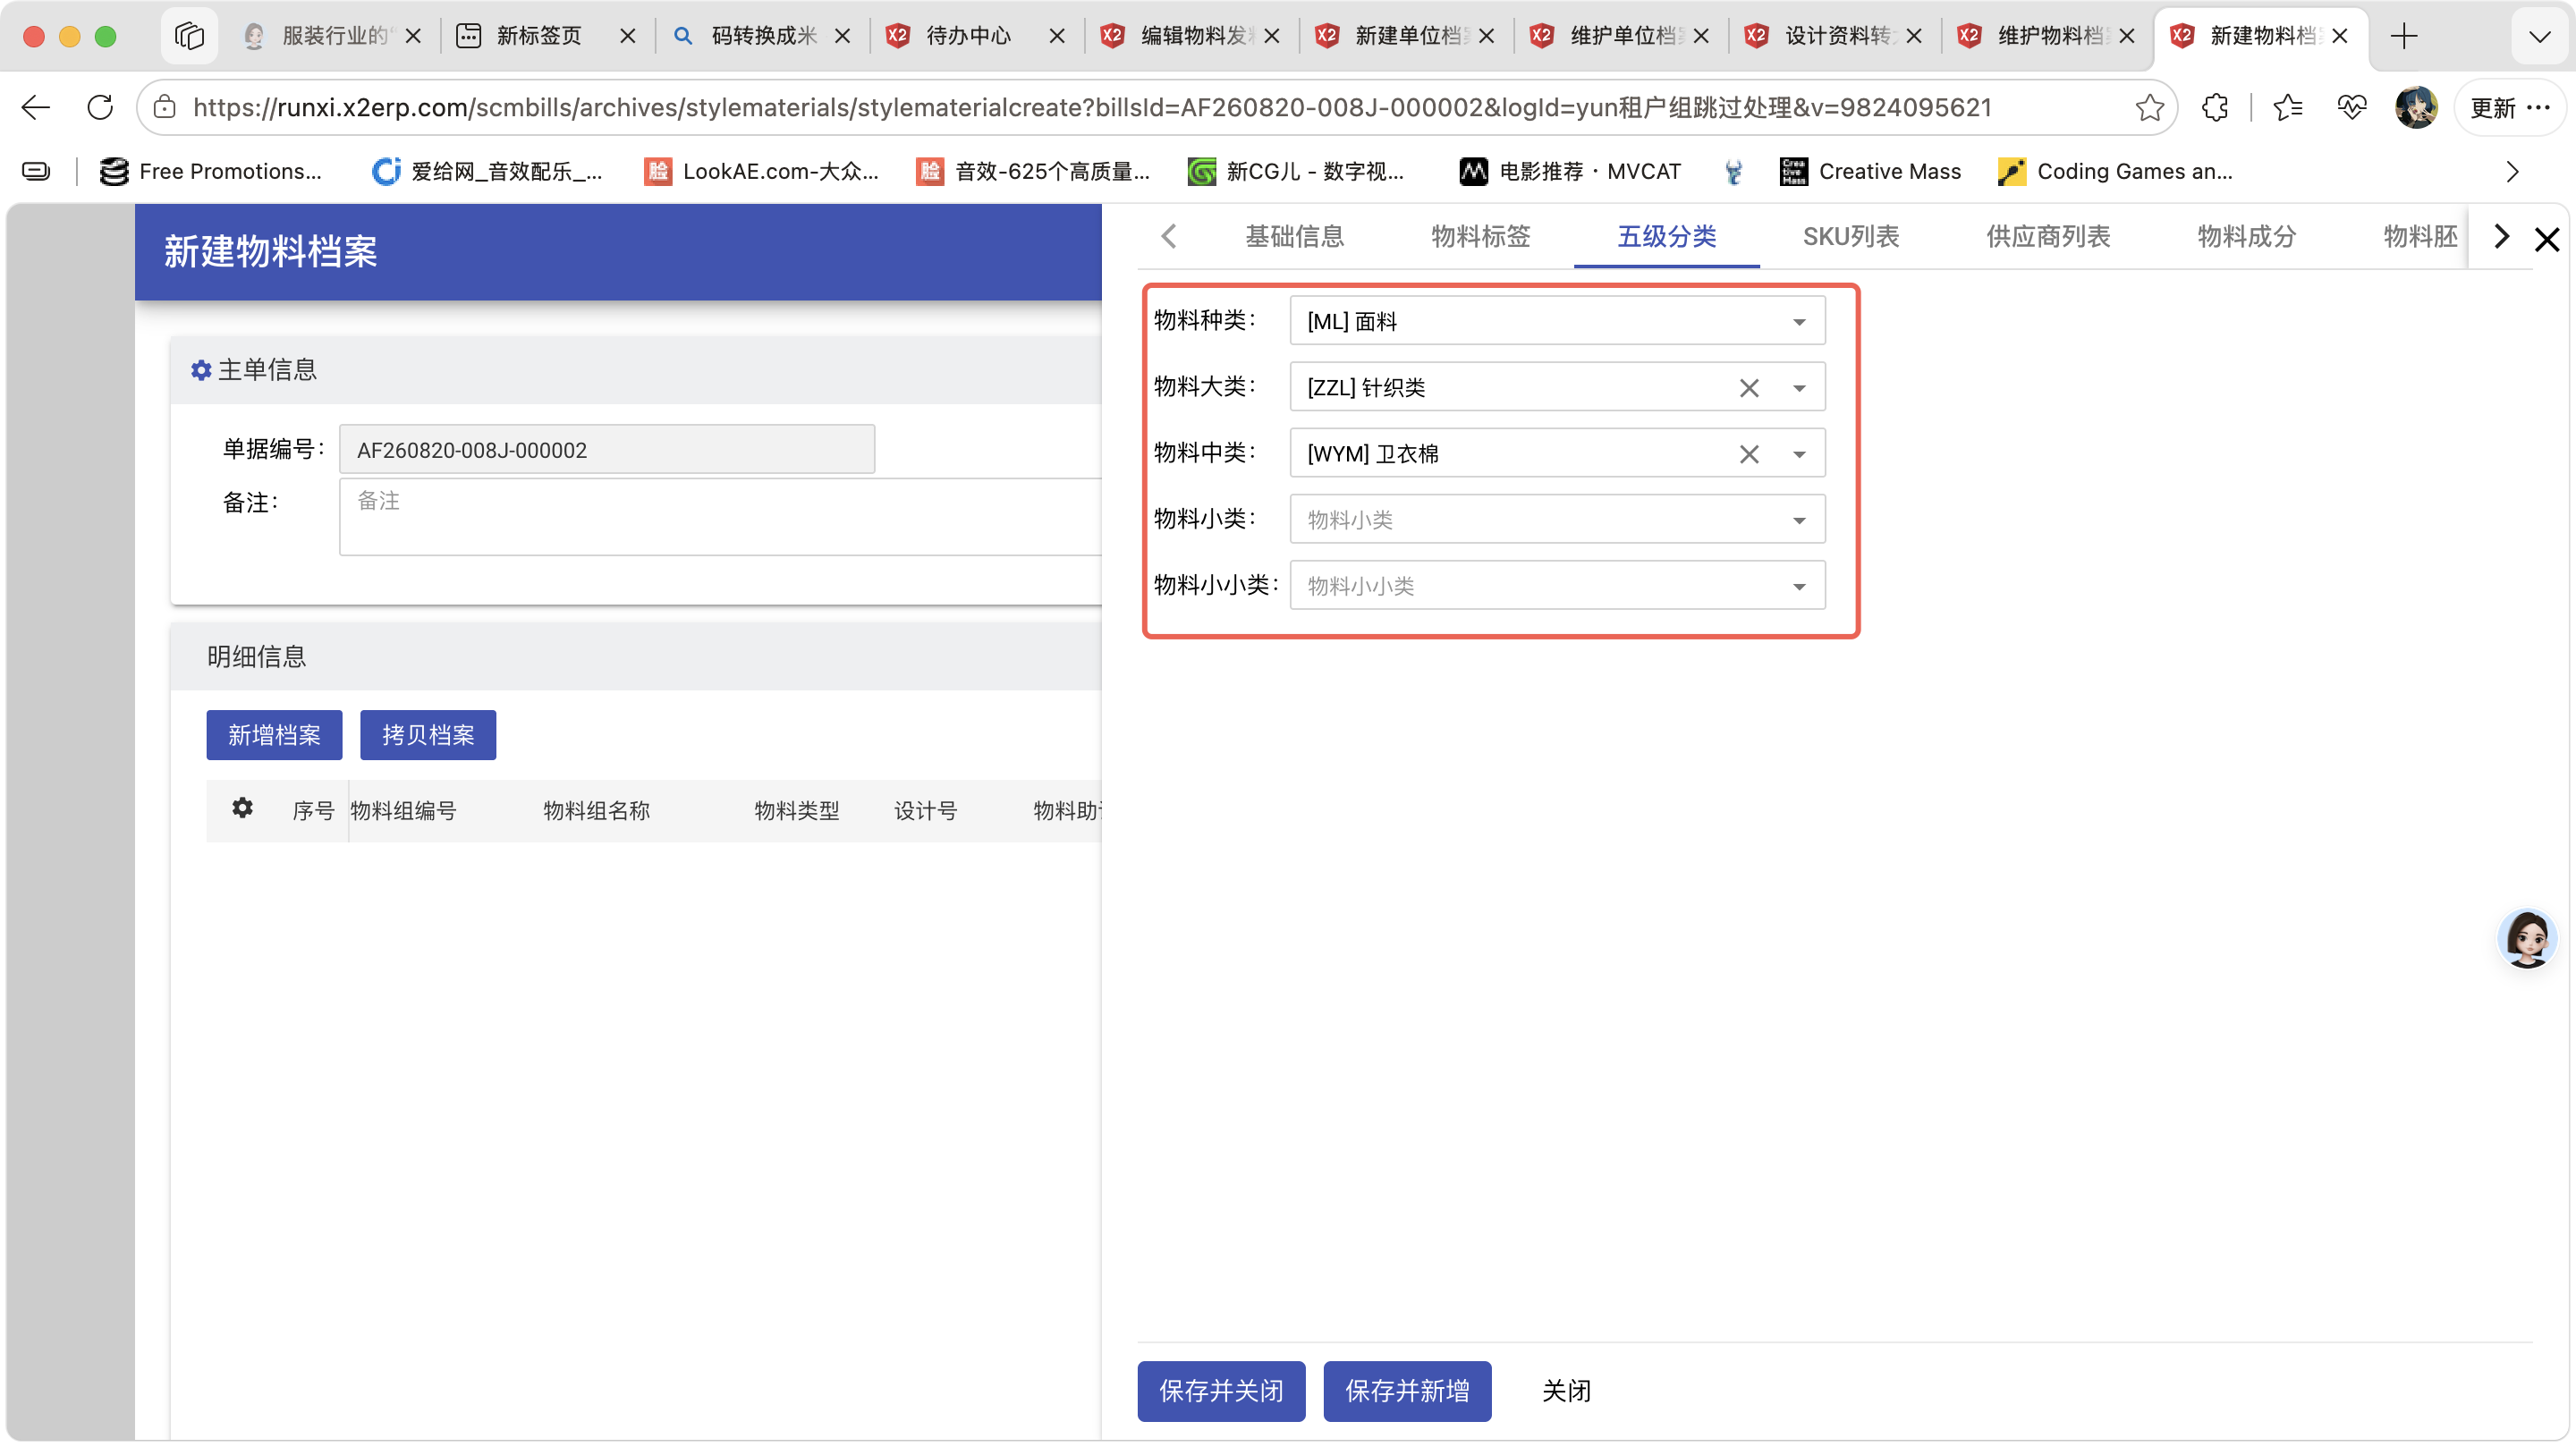Switch to the 物料成分 tab

coord(2245,236)
